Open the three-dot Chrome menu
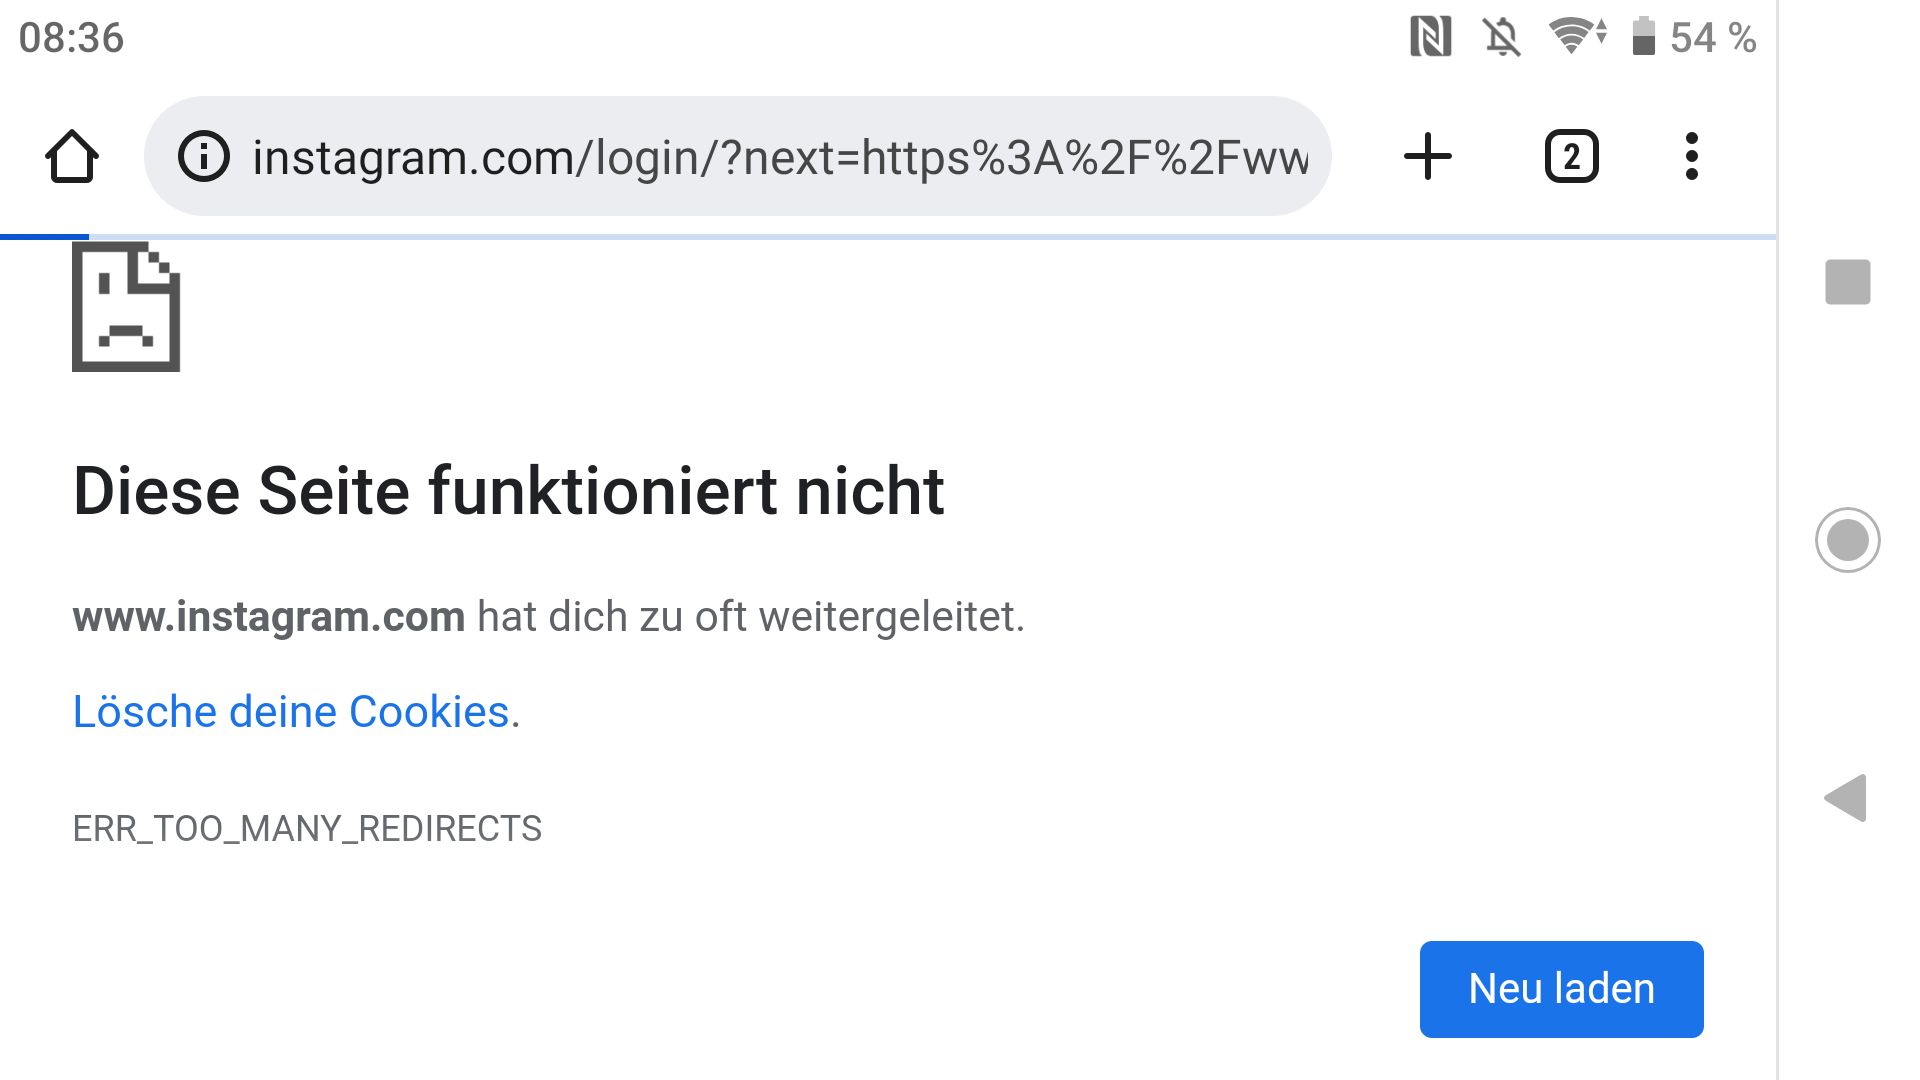 coord(1692,157)
